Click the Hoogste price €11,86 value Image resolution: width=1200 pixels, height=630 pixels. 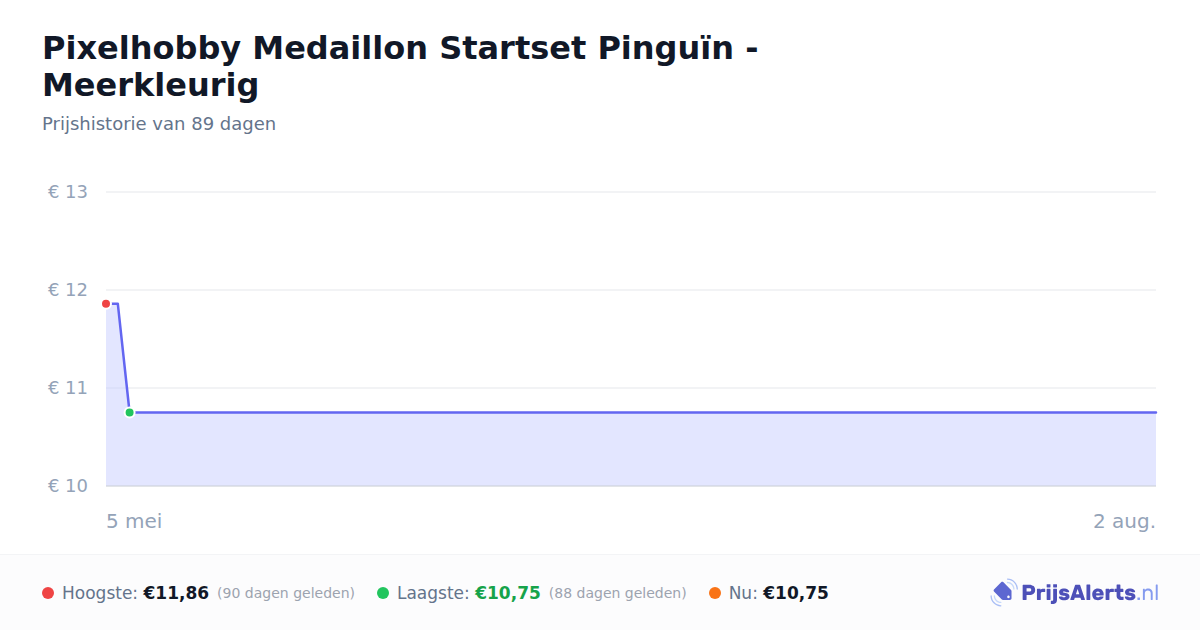click(176, 593)
